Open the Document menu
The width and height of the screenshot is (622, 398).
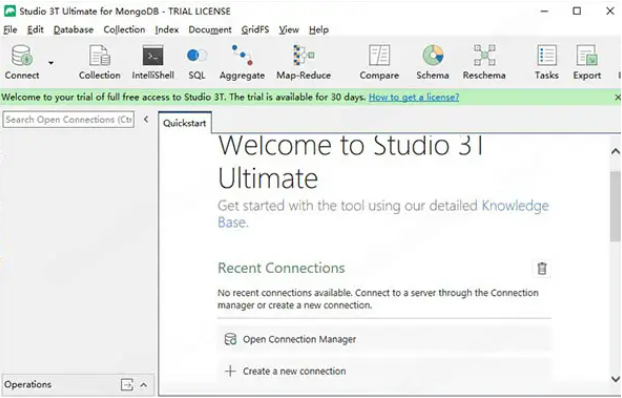tap(210, 30)
